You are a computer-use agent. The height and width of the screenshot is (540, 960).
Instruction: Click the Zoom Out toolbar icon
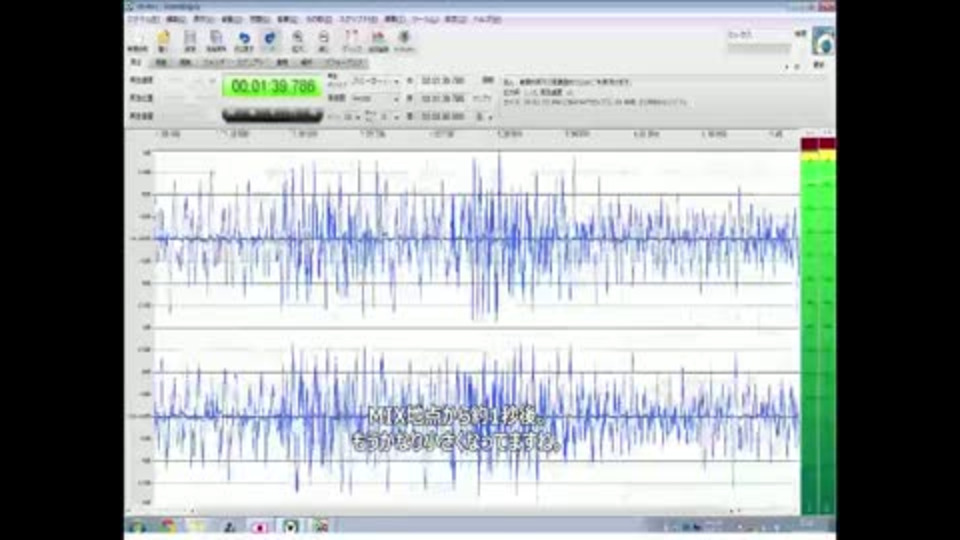pyautogui.click(x=323, y=40)
